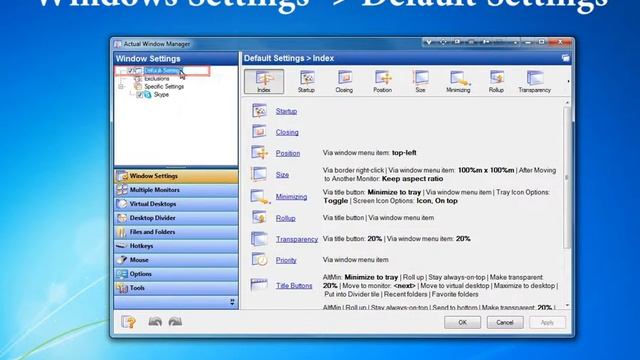
Task: Open the Tools sidebar section
Action: click(176, 288)
